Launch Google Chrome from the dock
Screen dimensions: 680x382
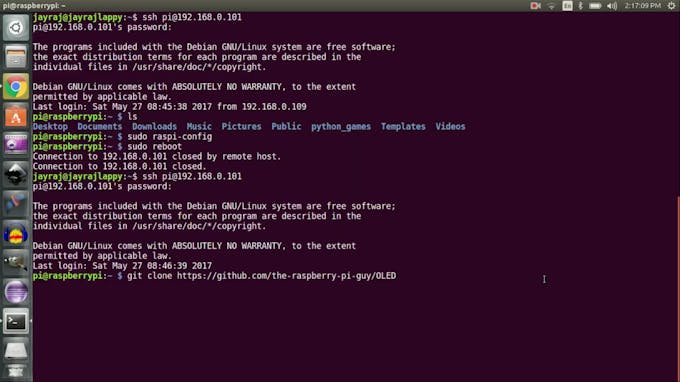click(16, 87)
